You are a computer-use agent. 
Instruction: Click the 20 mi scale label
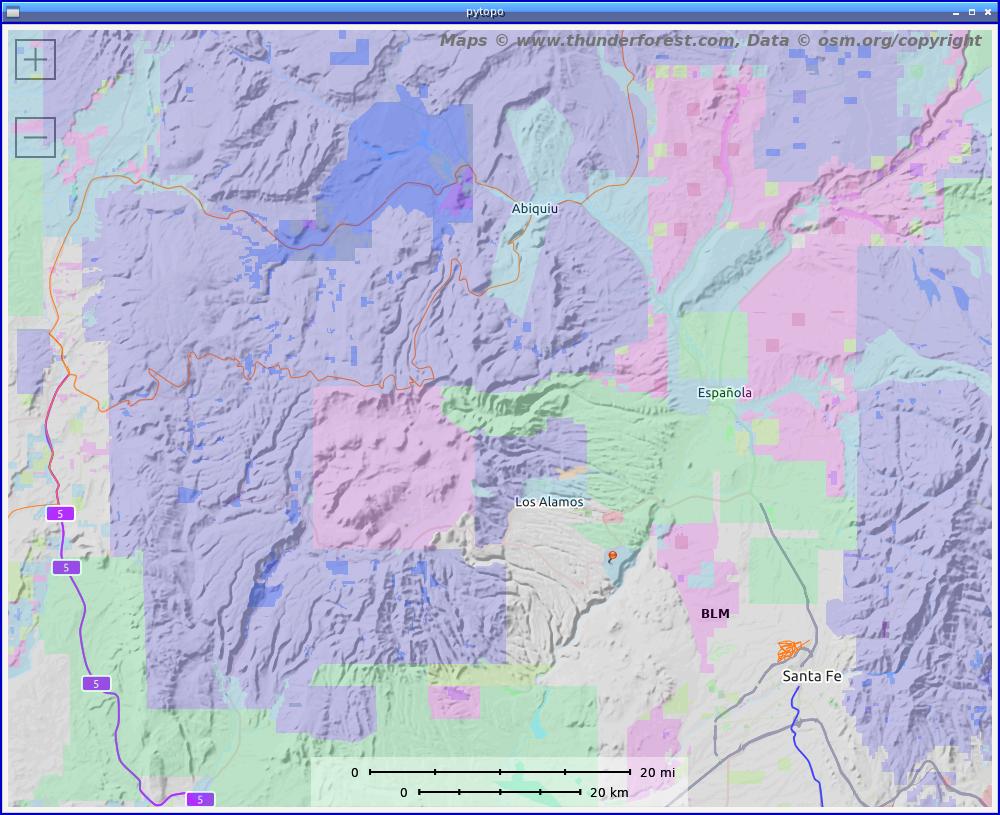click(658, 772)
